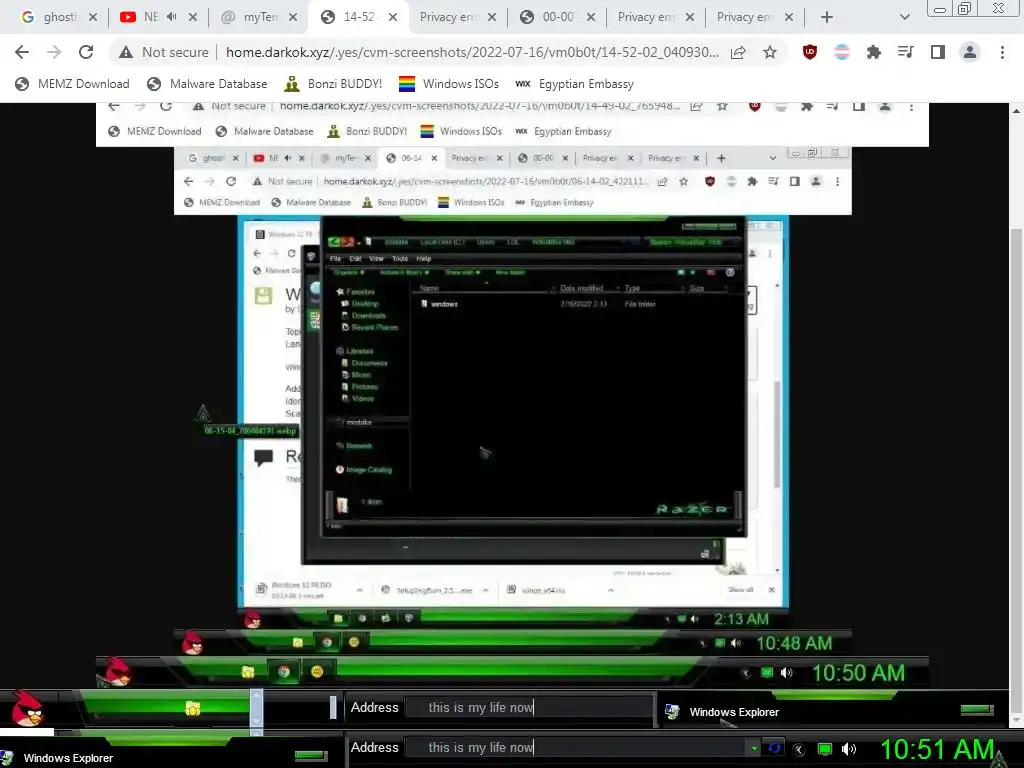Close the Google 'ghost' tab in outermost Chrome
The image size is (1024, 768).
coord(93,17)
